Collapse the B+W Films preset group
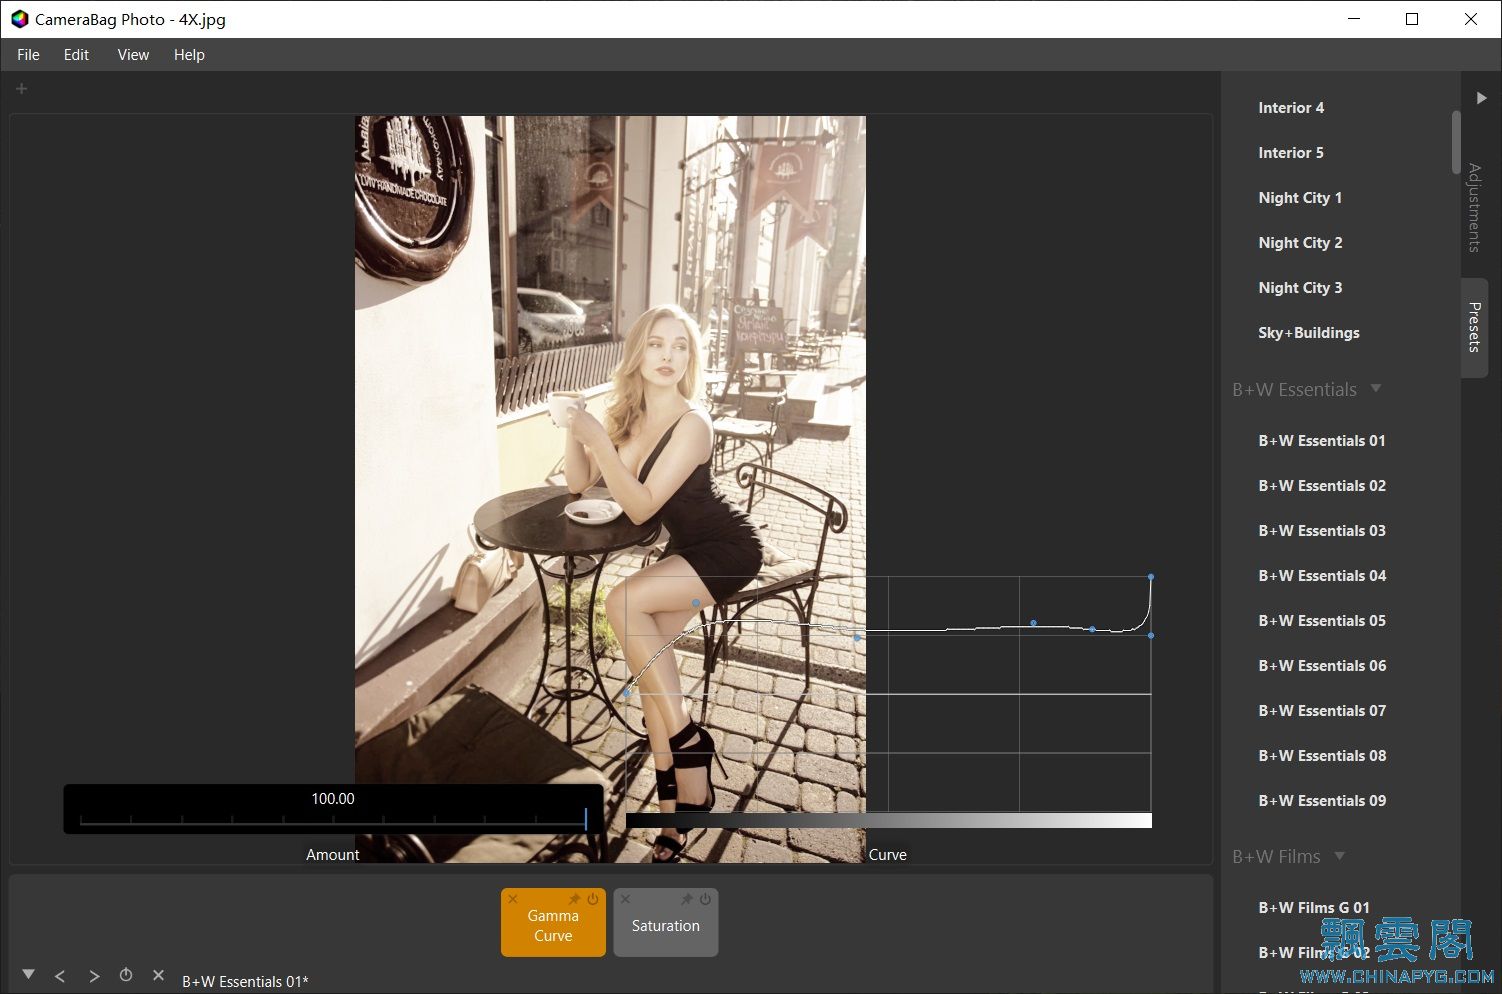The width and height of the screenshot is (1502, 994). click(1340, 855)
